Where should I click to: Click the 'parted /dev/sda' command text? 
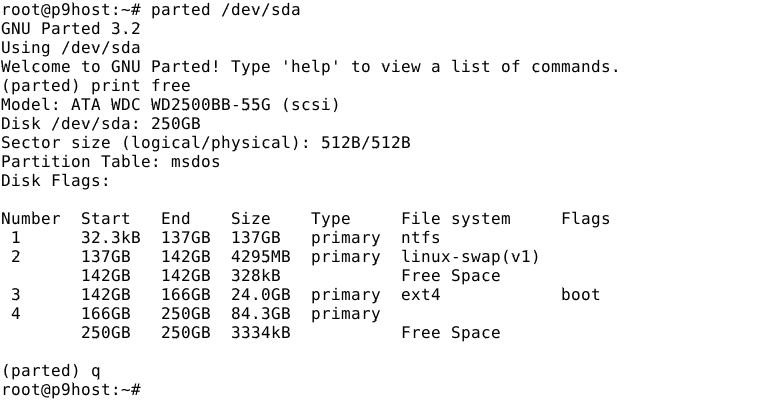point(225,10)
